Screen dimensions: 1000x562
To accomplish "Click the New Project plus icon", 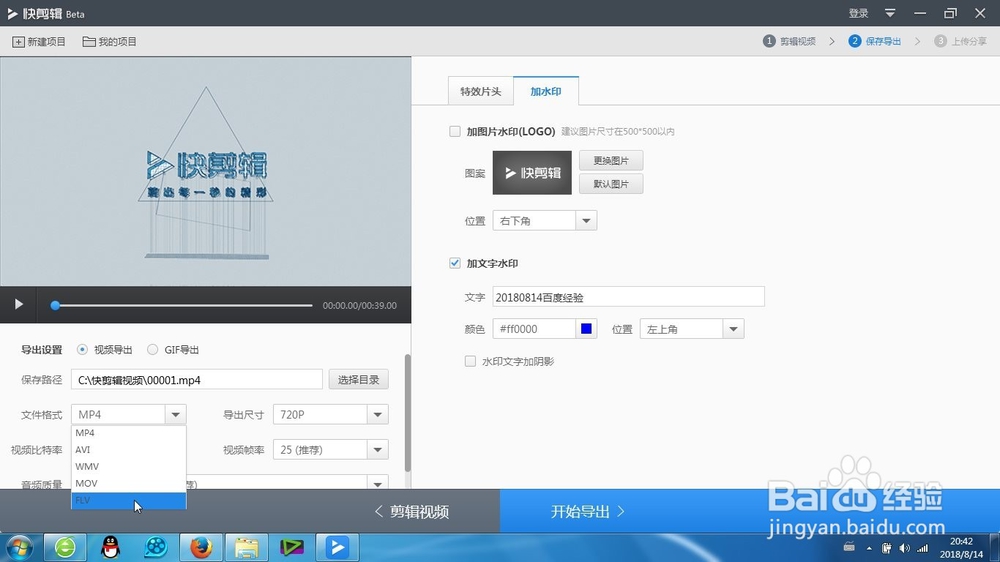I will [18, 41].
